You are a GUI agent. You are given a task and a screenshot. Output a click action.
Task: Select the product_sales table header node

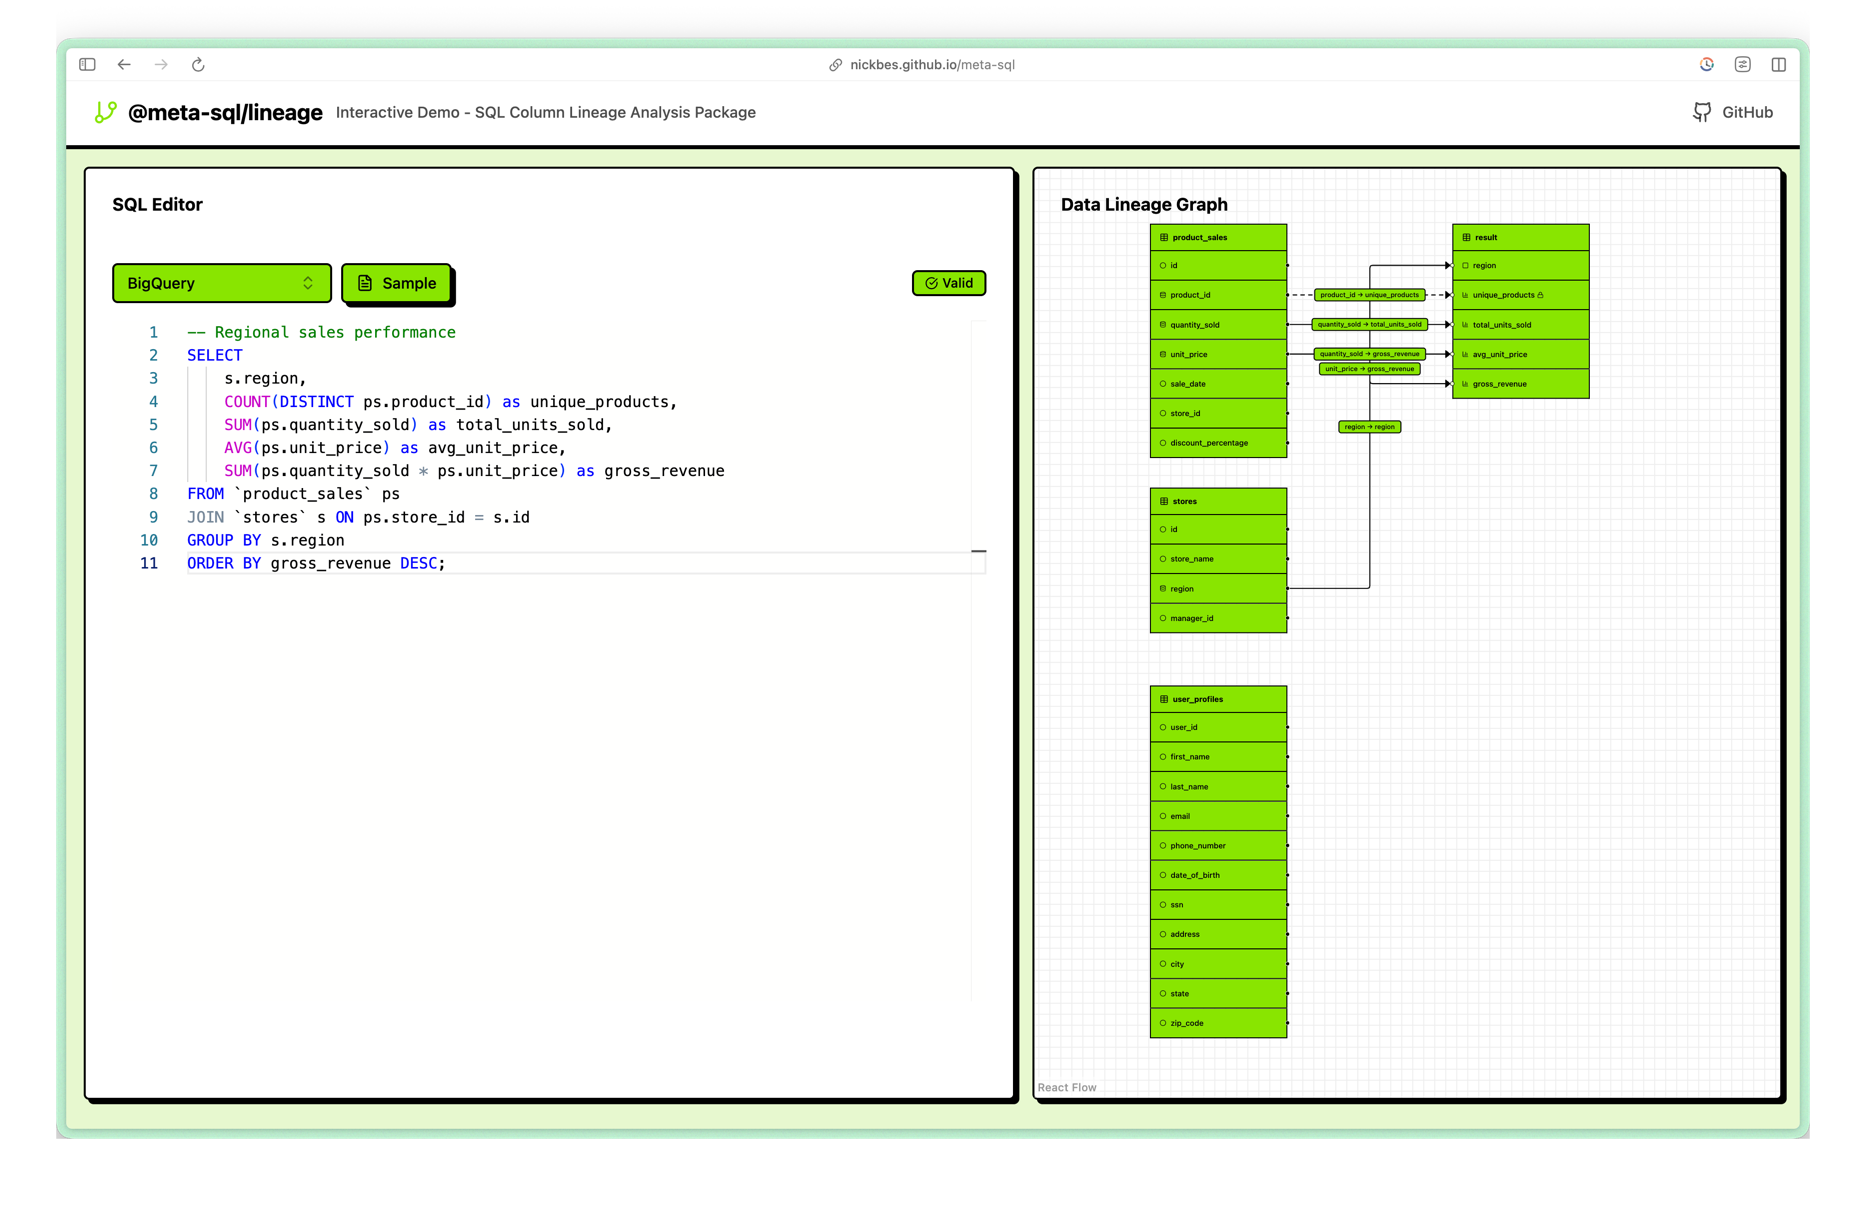coord(1218,237)
